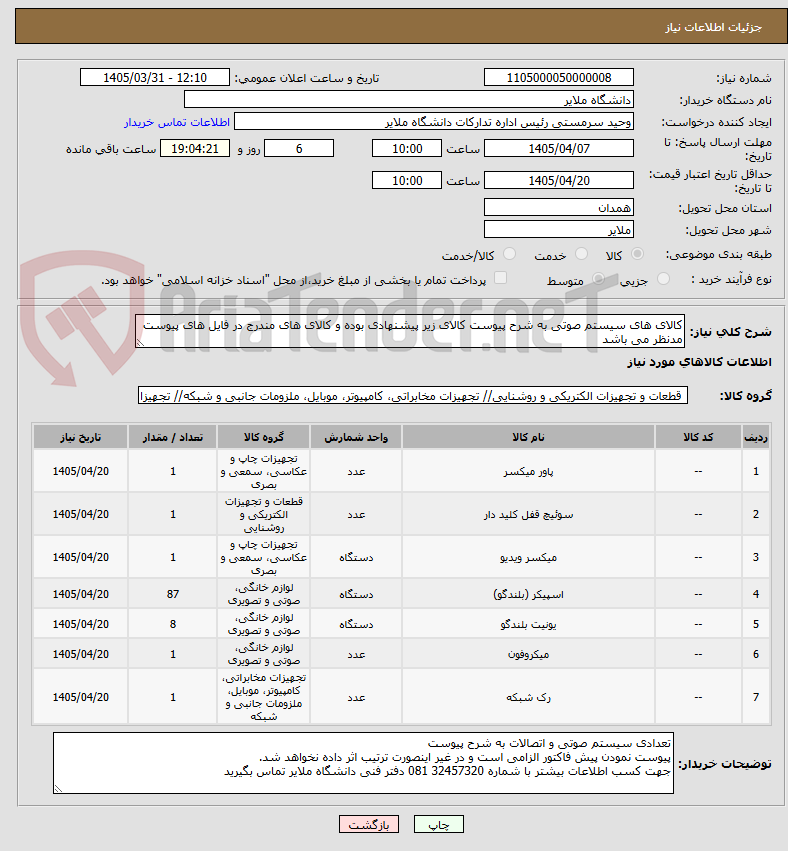The width and height of the screenshot is (788, 851).
Task: Toggle the اسناد خزانه اسلامی payment checkbox
Action: 500,278
